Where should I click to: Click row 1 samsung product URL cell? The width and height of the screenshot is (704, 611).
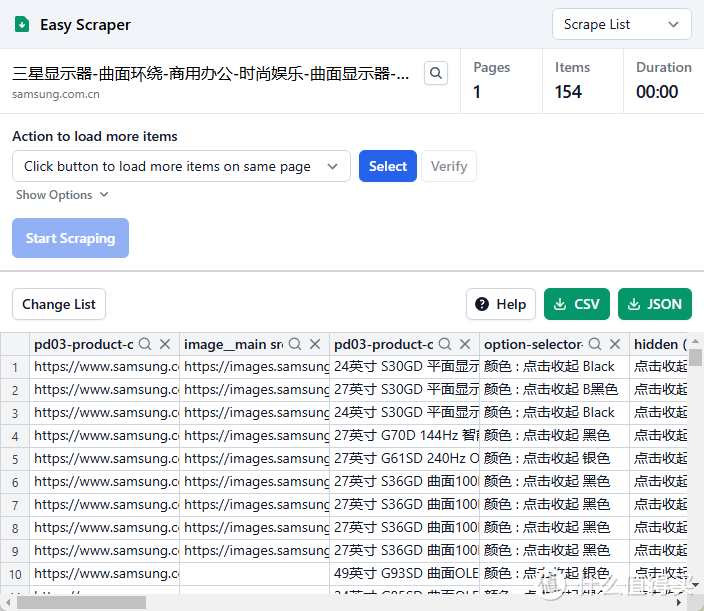click(105, 367)
